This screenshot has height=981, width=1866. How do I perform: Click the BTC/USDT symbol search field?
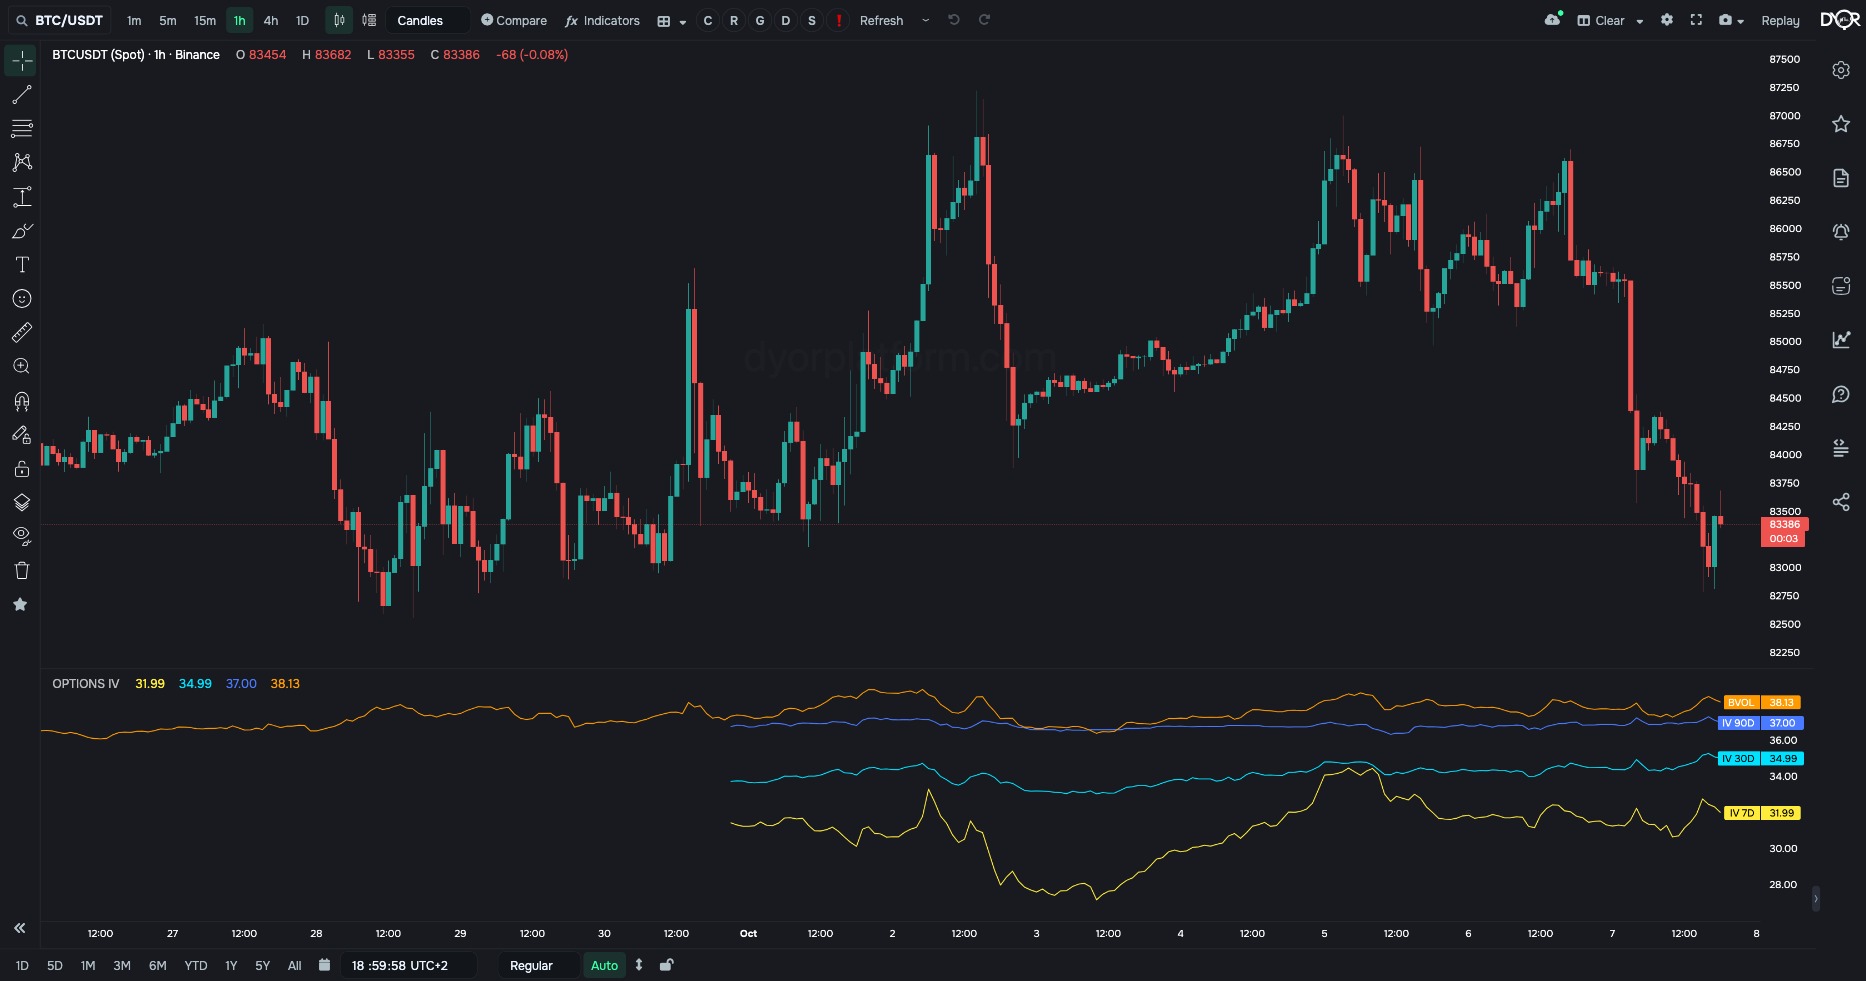(60, 20)
